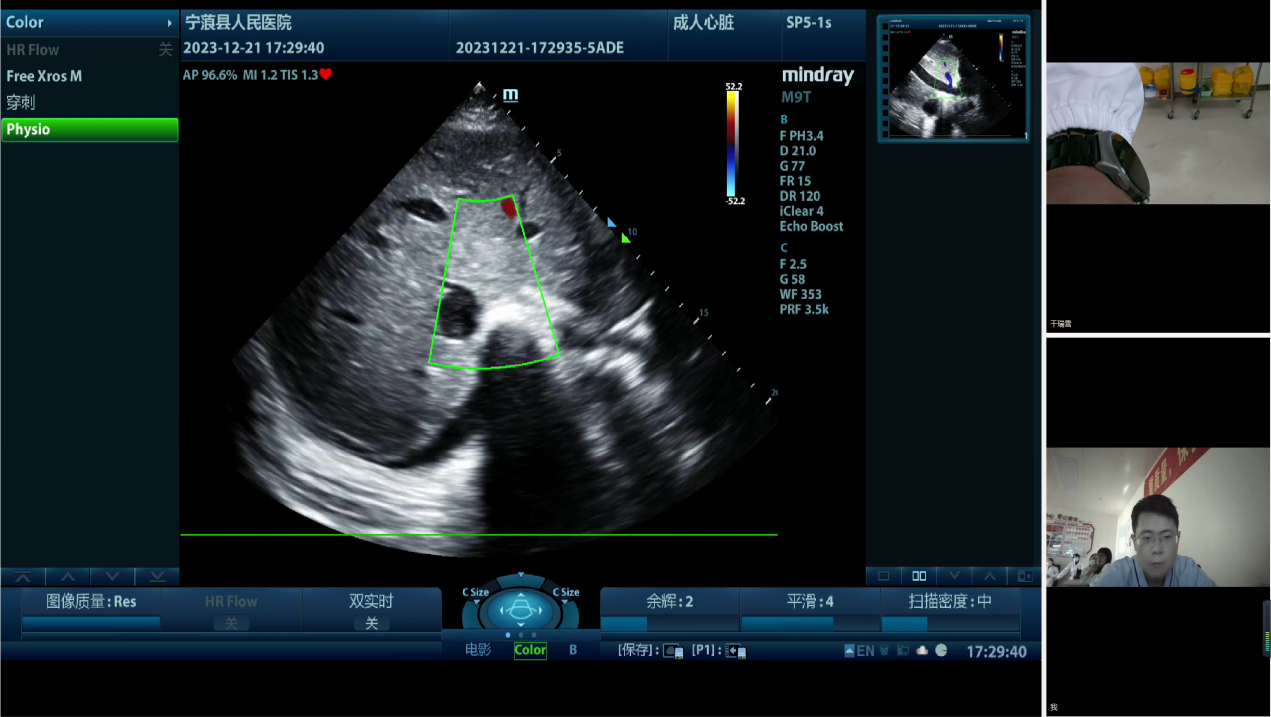
Task: Switch to the B mode tab
Action: 573,650
